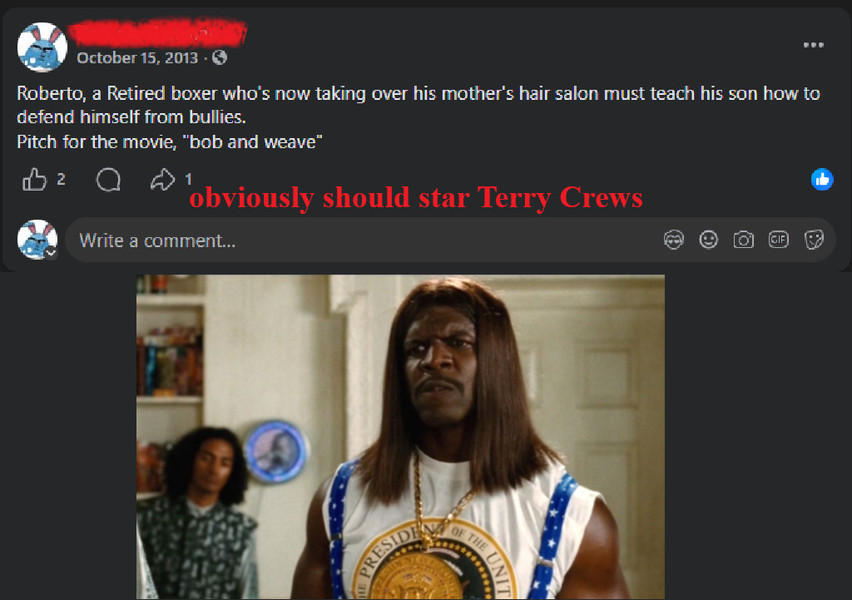Click the post text about bob and weave

(418, 117)
